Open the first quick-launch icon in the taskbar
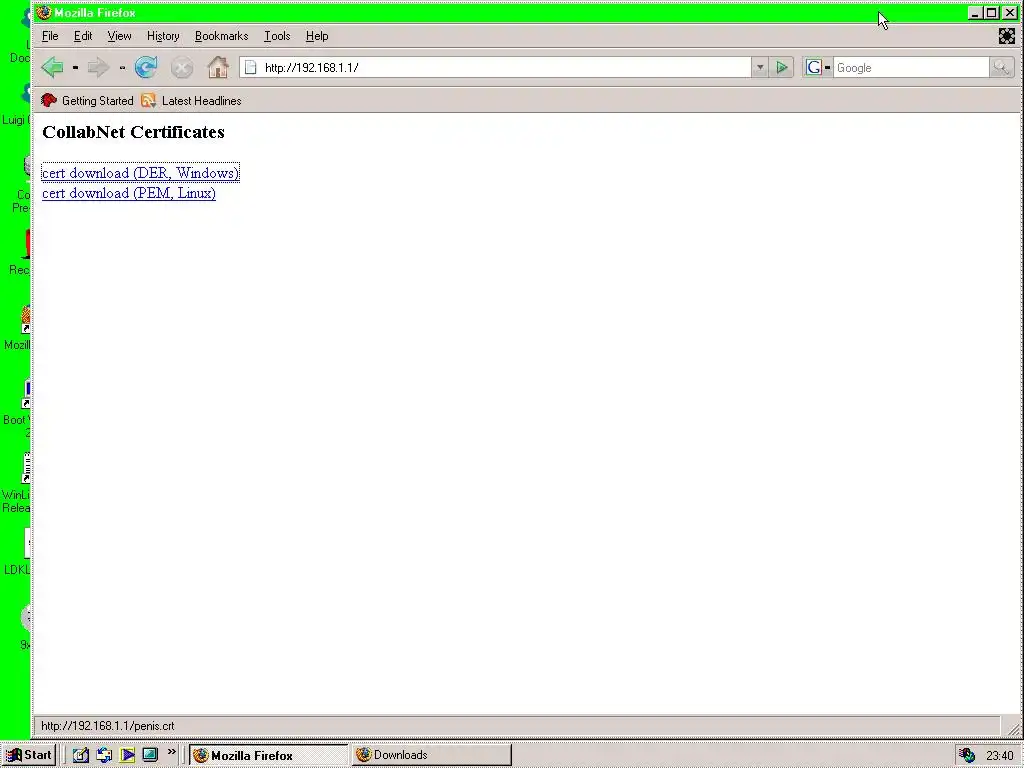 [x=81, y=755]
